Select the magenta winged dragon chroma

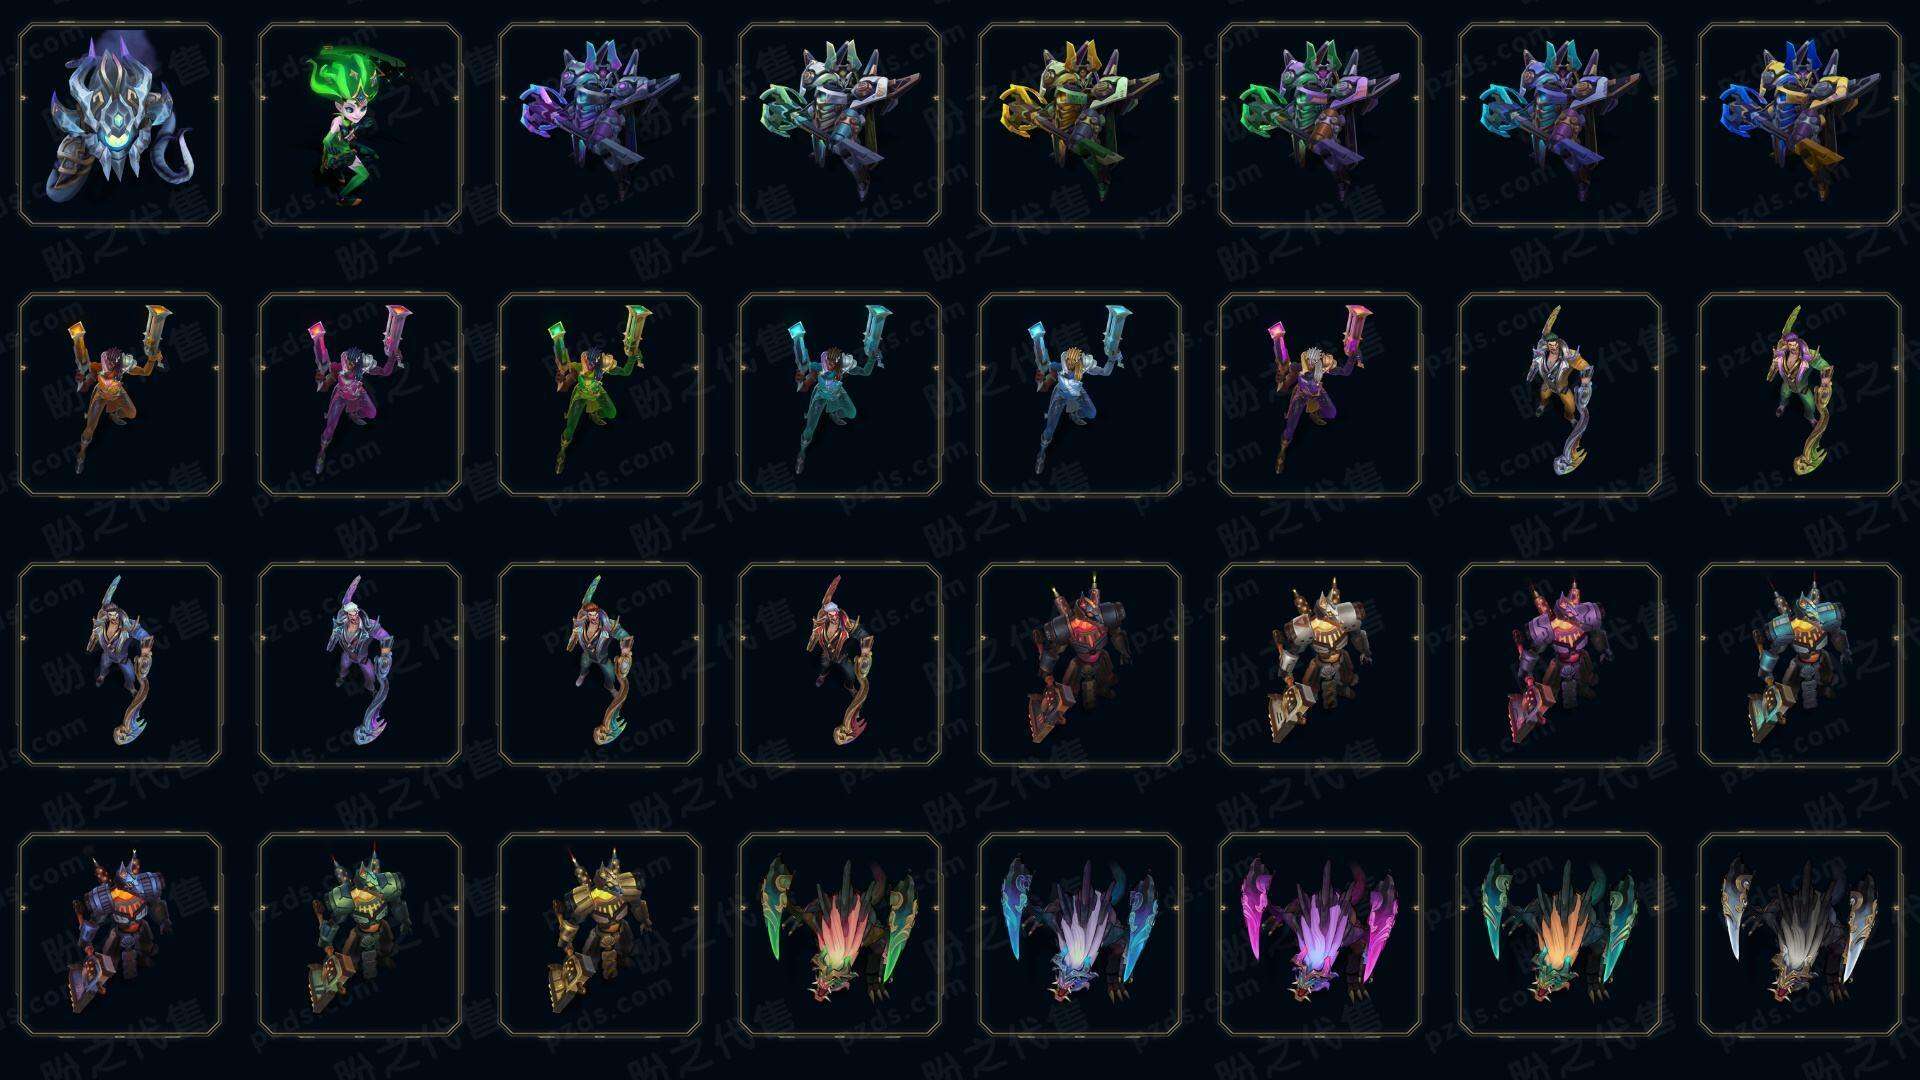[1320, 934]
